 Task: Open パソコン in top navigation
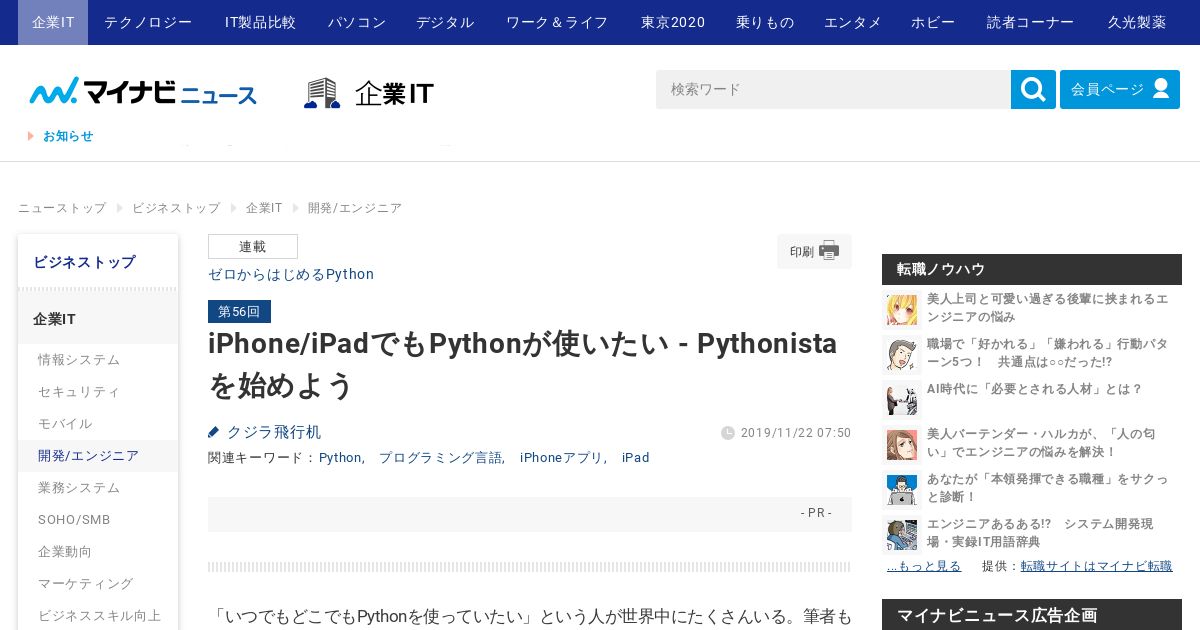(357, 22)
